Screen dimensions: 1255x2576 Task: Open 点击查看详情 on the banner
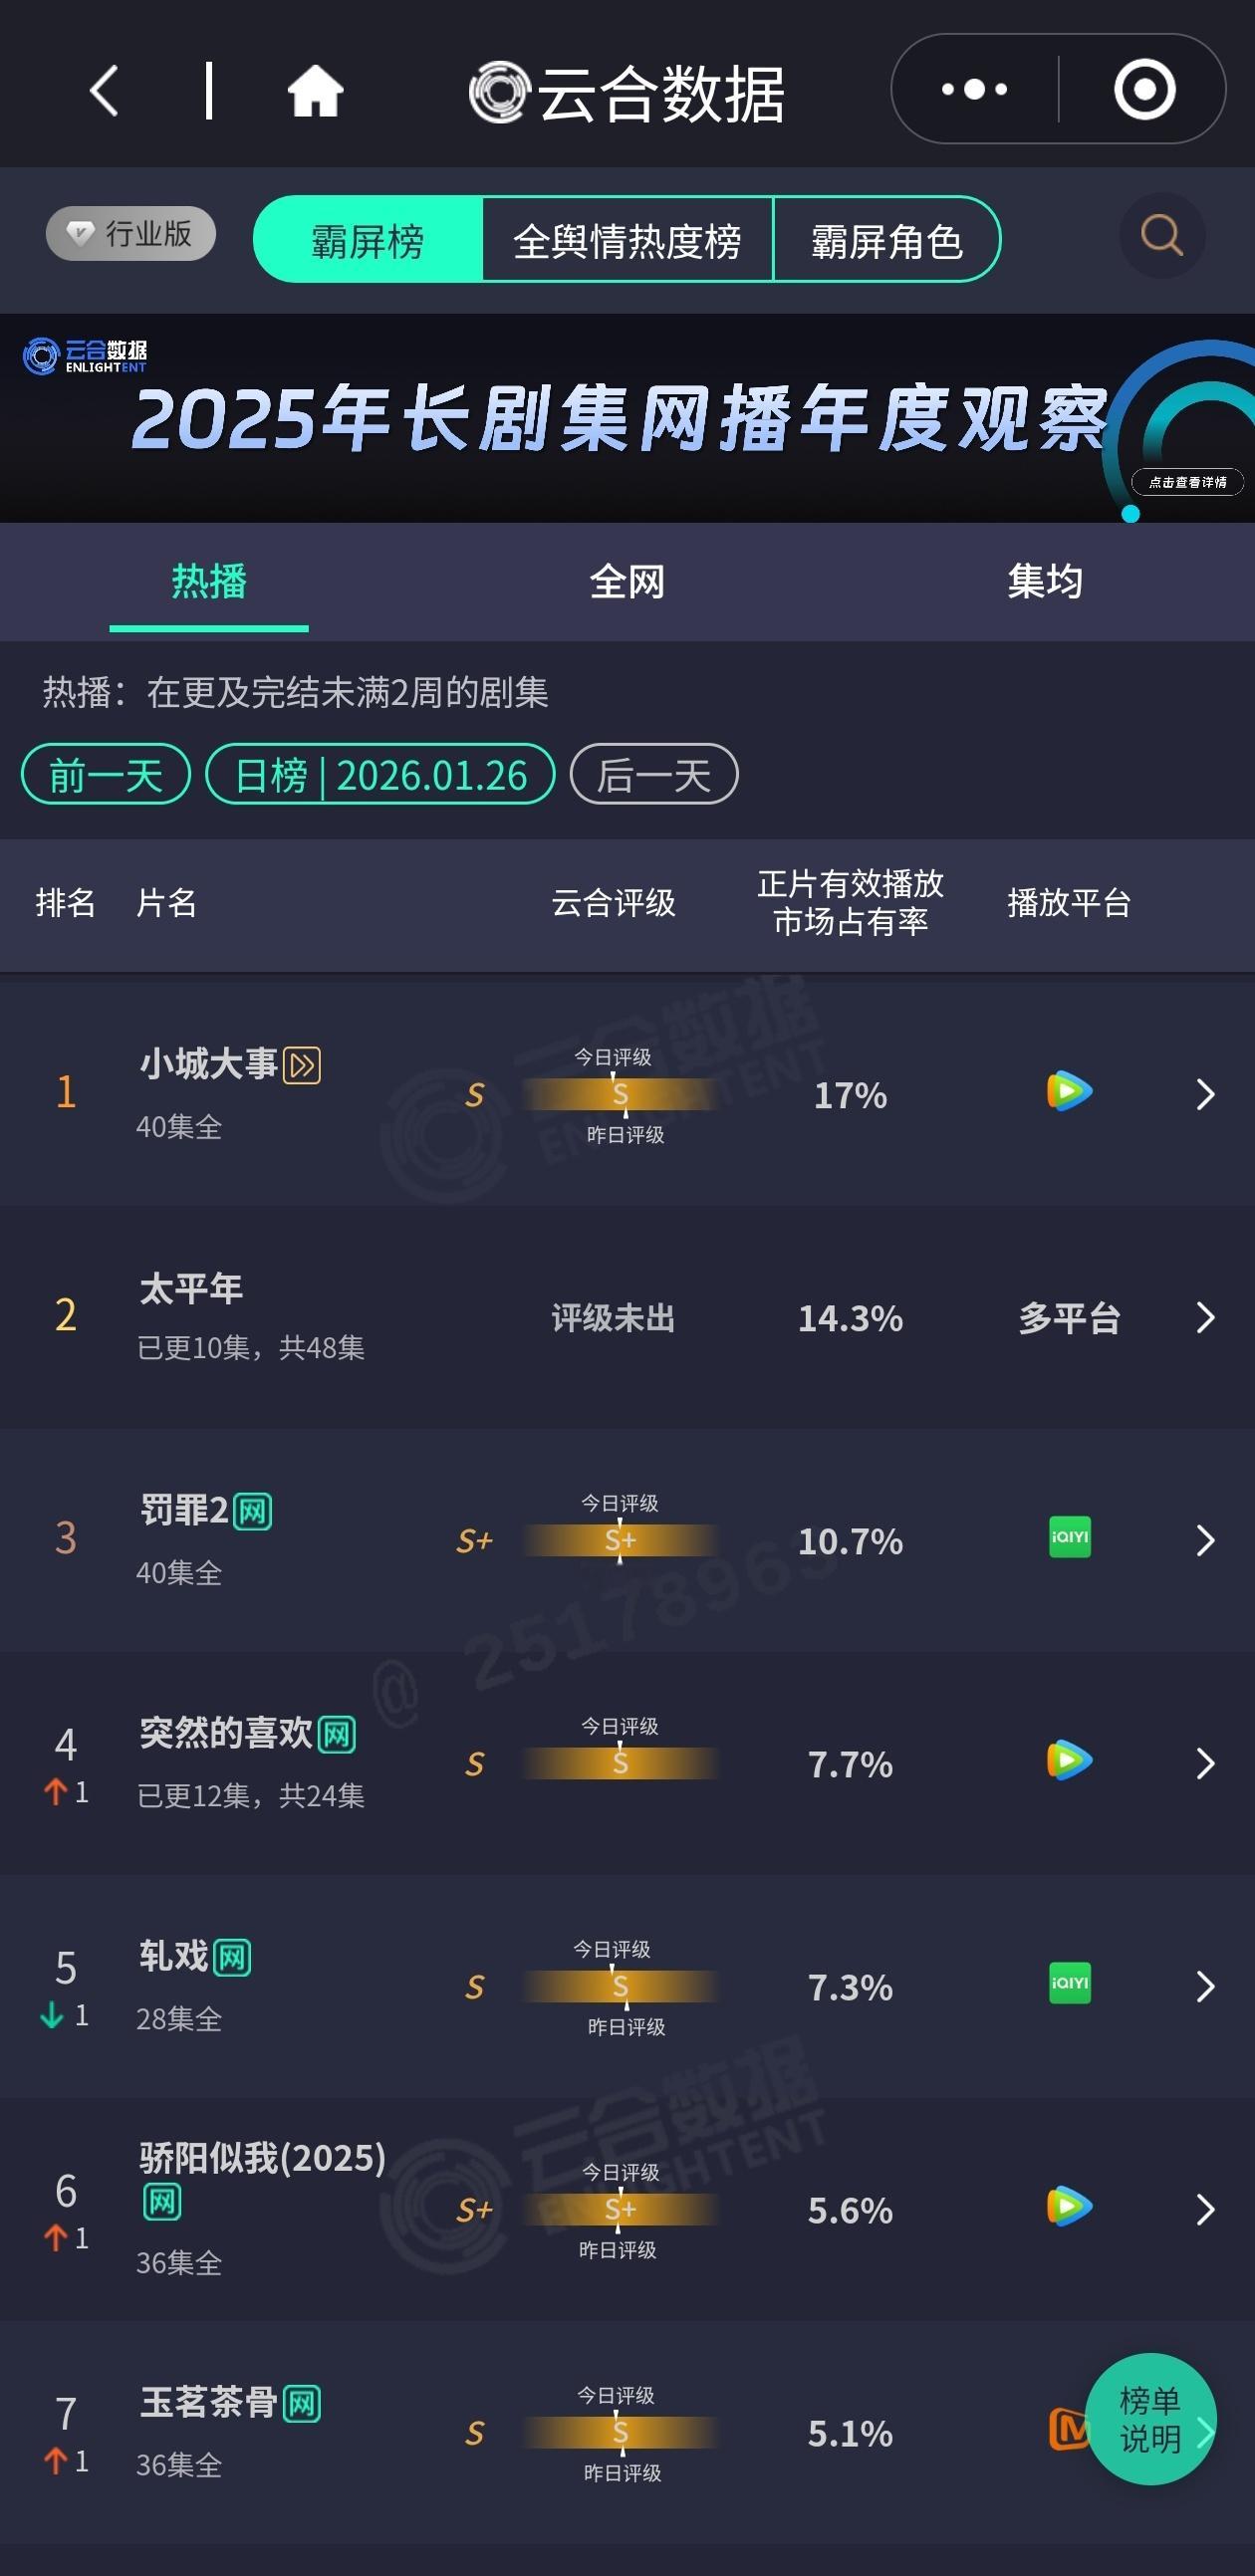1191,481
